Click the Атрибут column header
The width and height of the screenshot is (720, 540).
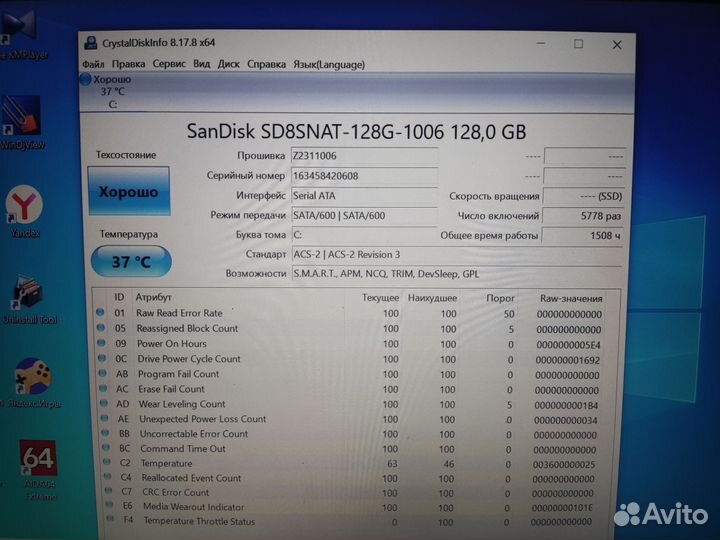point(153,297)
